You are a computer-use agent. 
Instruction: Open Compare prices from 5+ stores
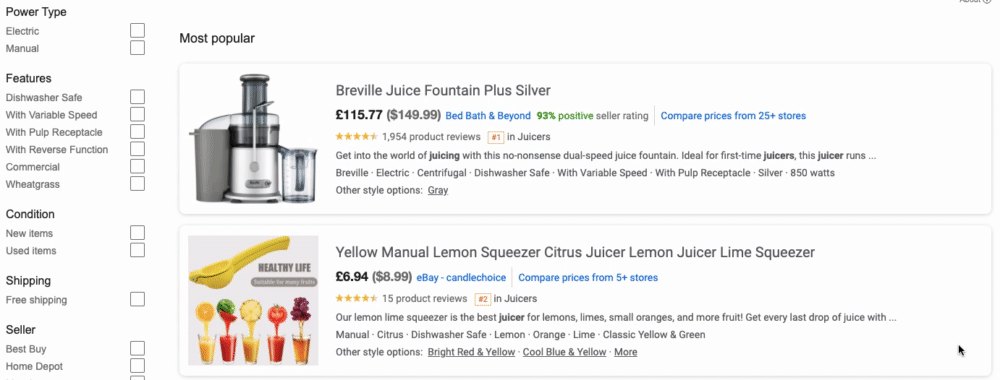pos(587,278)
